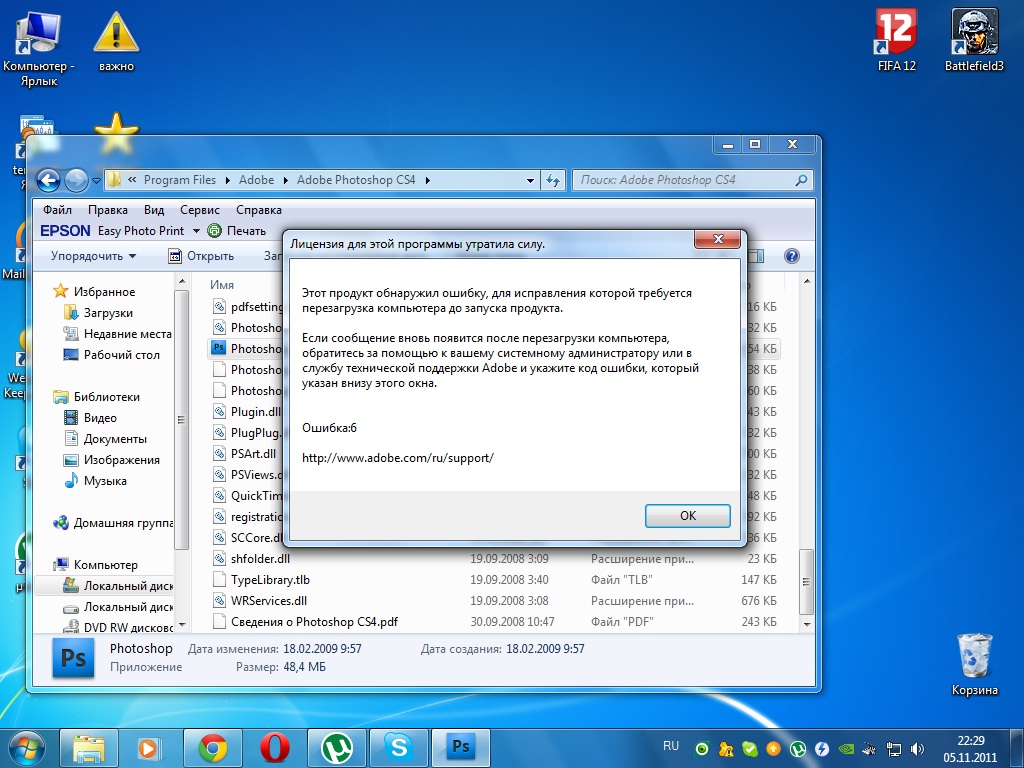Click the refresh button beside the address bar

(553, 180)
